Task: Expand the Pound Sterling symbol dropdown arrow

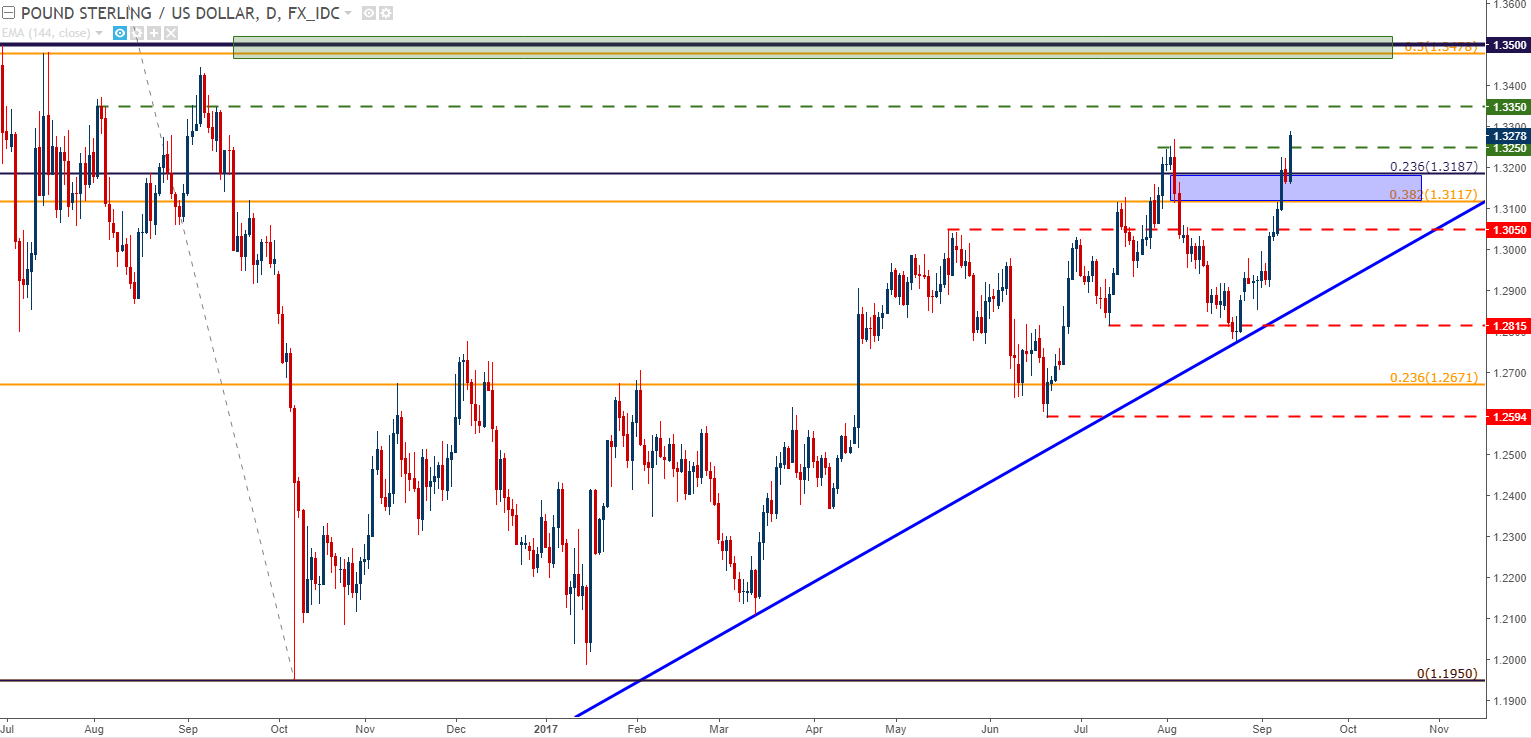Action: (x=348, y=13)
